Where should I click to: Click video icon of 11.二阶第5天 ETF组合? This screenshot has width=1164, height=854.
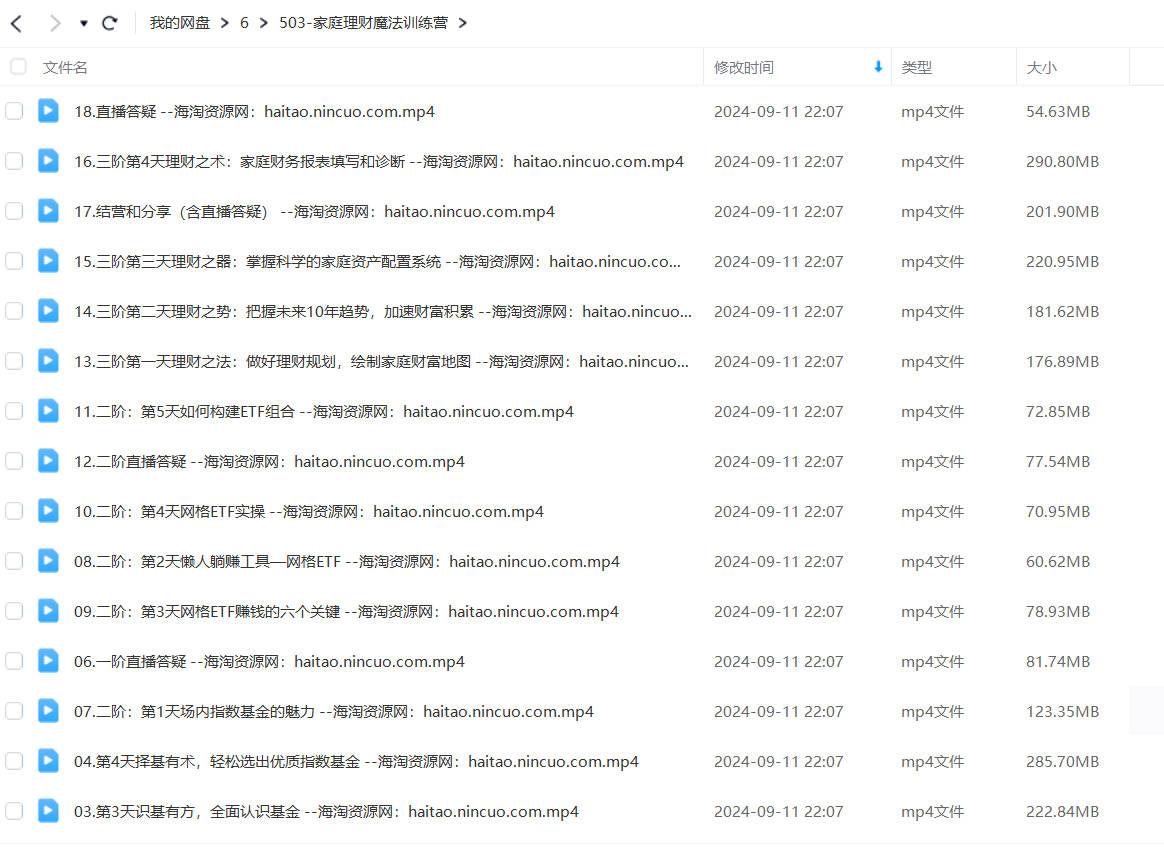point(48,411)
